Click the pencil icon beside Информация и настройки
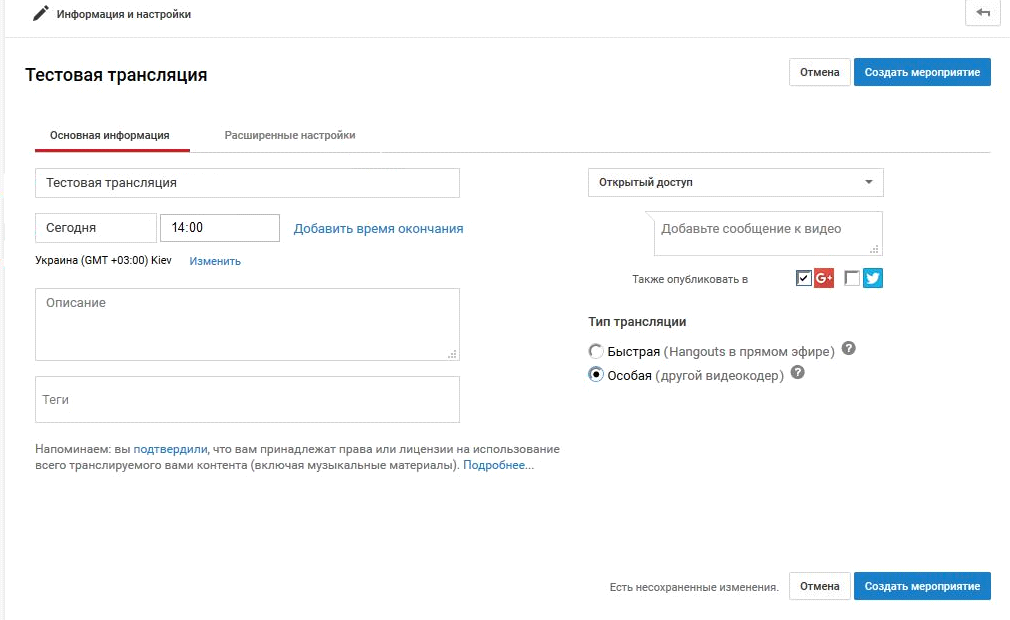Screen dimensions: 1010x620 pos(40,14)
